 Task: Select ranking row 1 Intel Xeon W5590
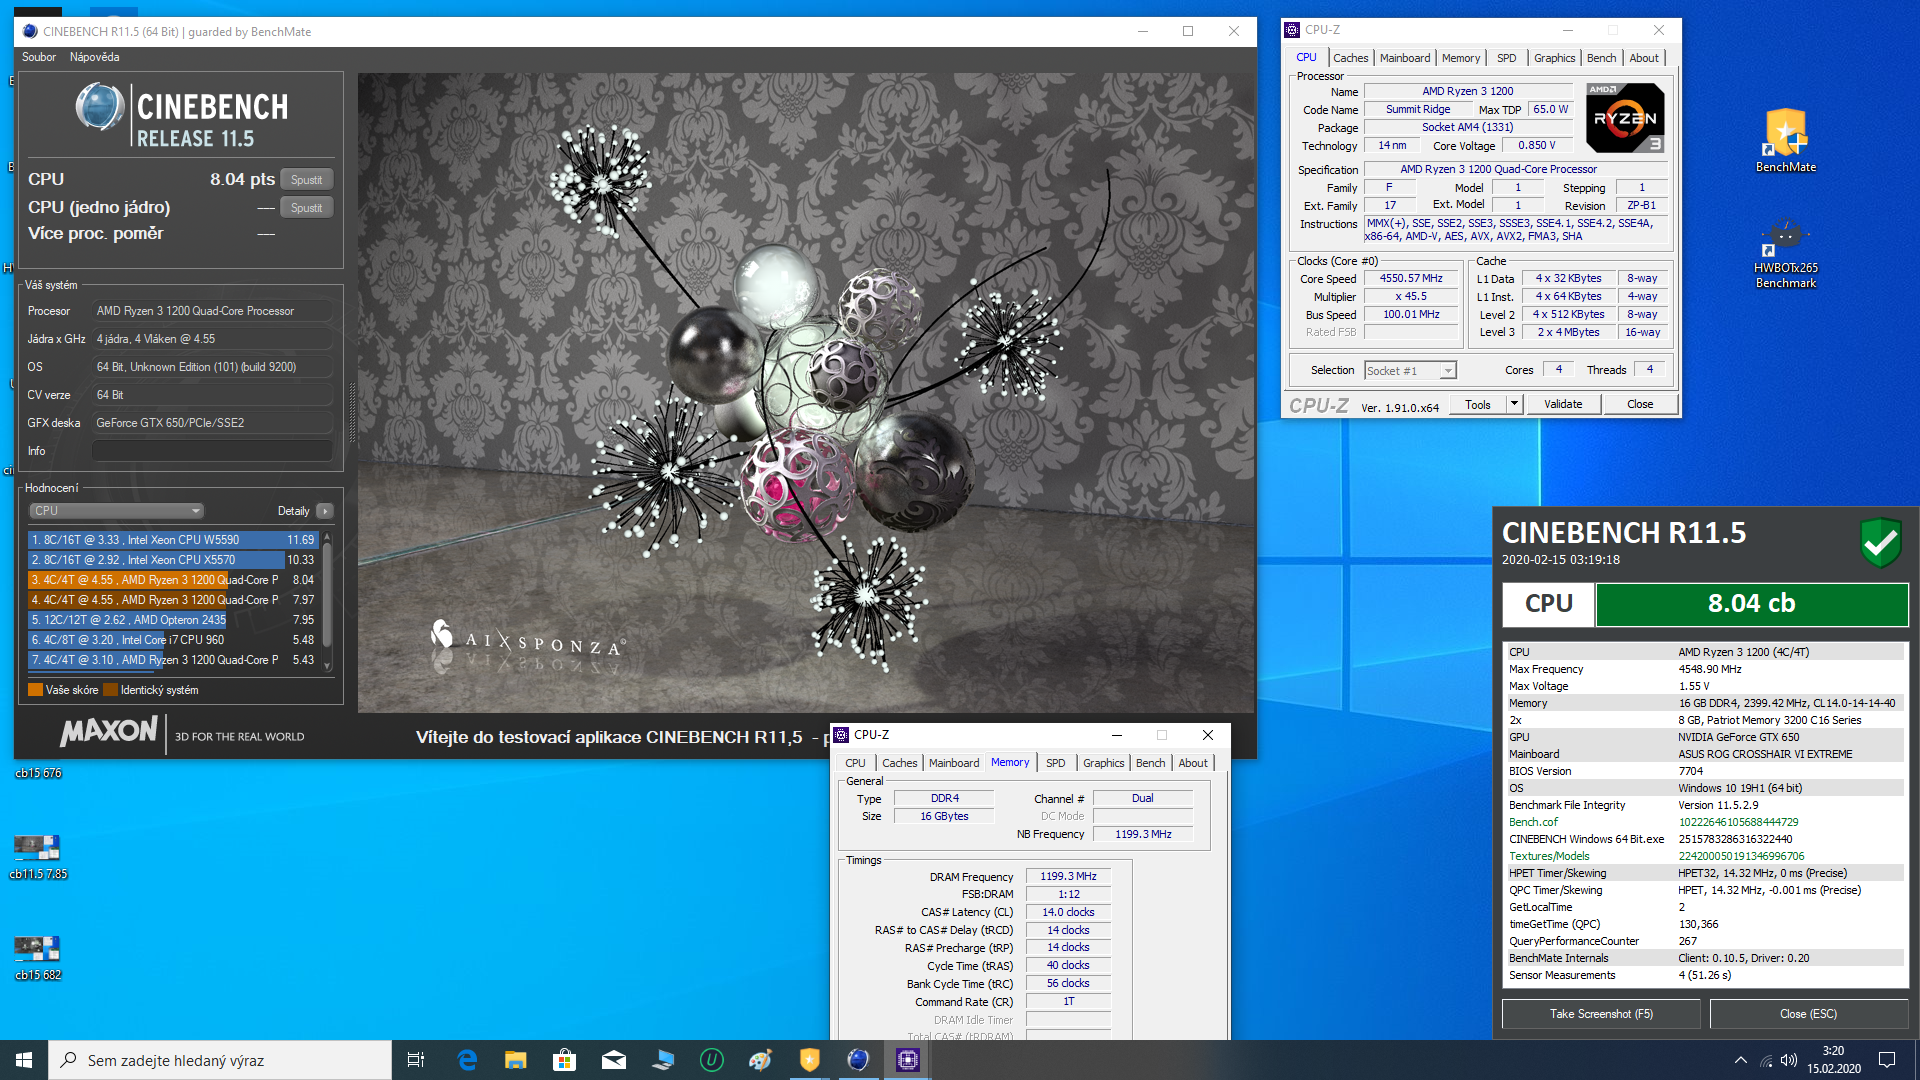(173, 540)
